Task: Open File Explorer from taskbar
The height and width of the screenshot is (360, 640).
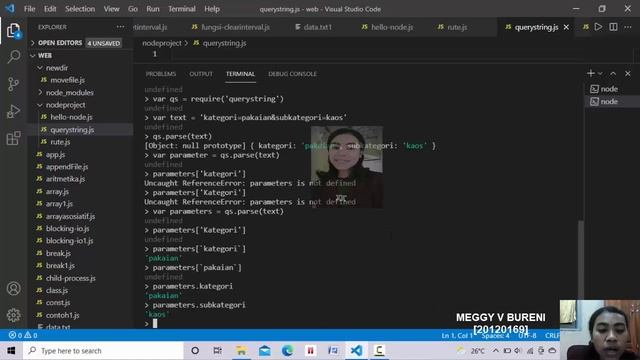Action: pyautogui.click(x=241, y=351)
